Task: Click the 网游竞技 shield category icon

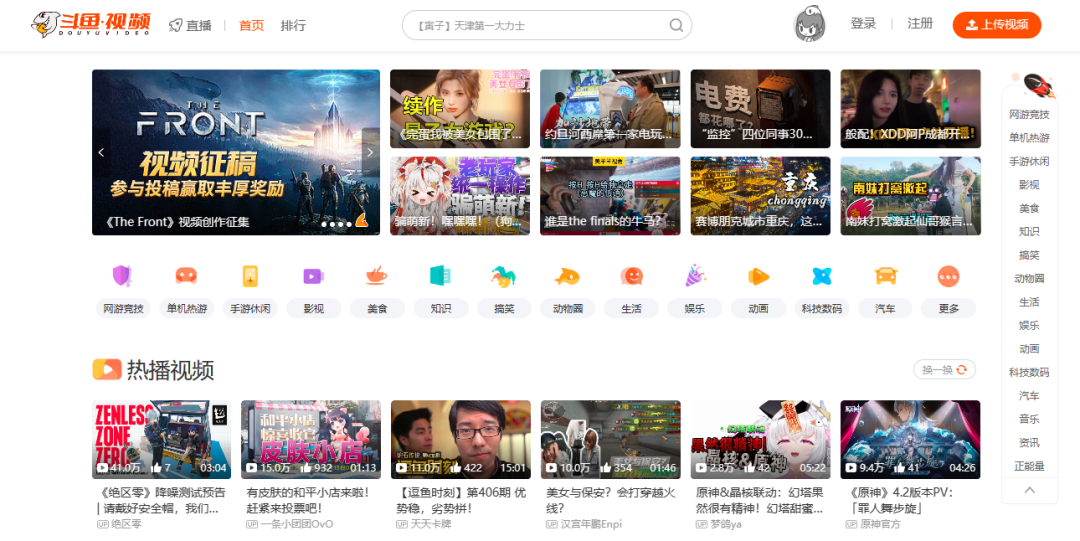Action: coord(122,276)
